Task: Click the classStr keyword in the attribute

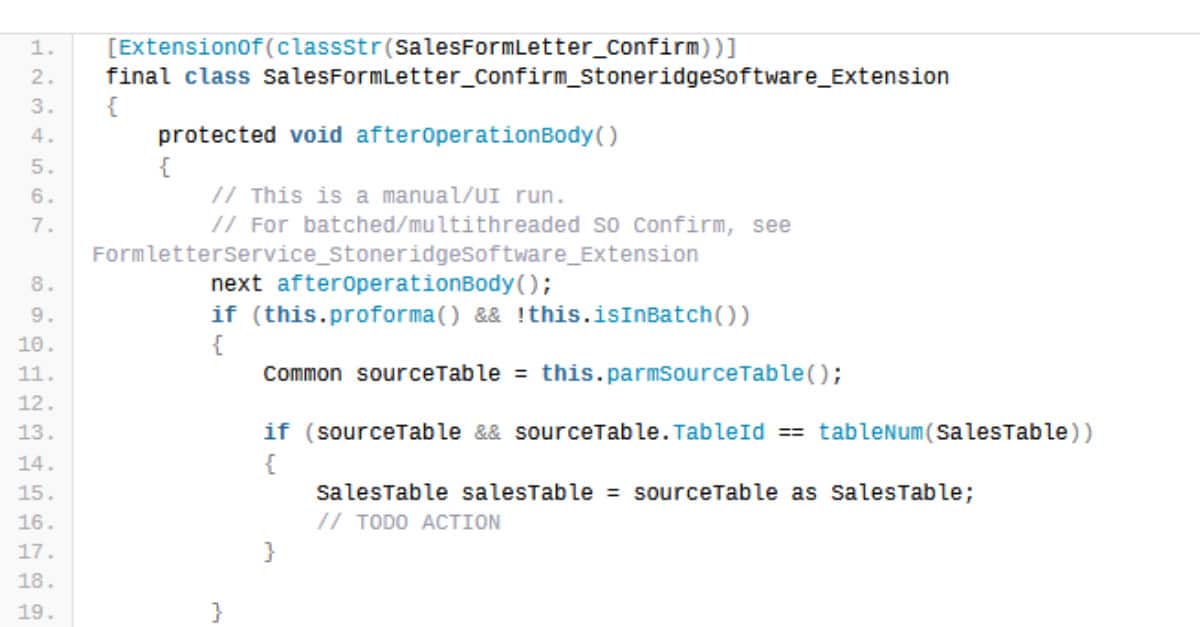Action: click(x=323, y=47)
